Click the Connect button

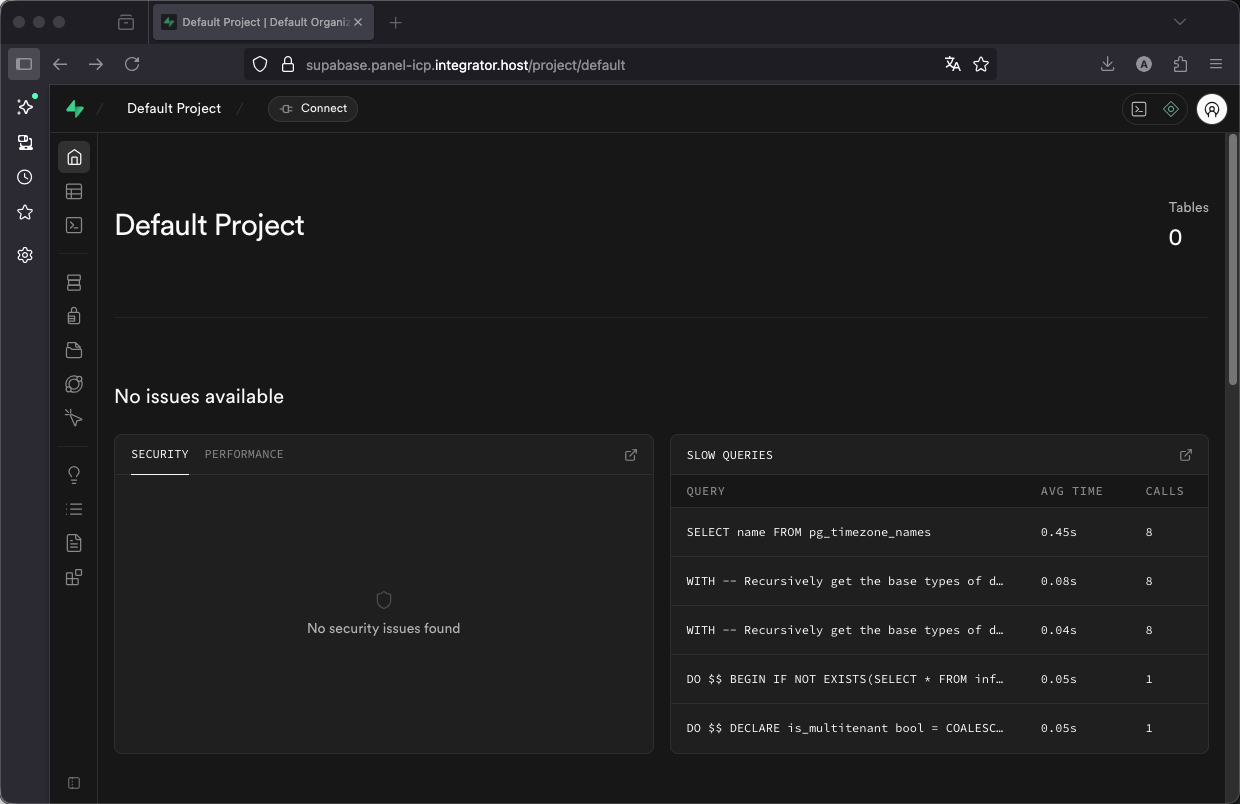click(313, 108)
